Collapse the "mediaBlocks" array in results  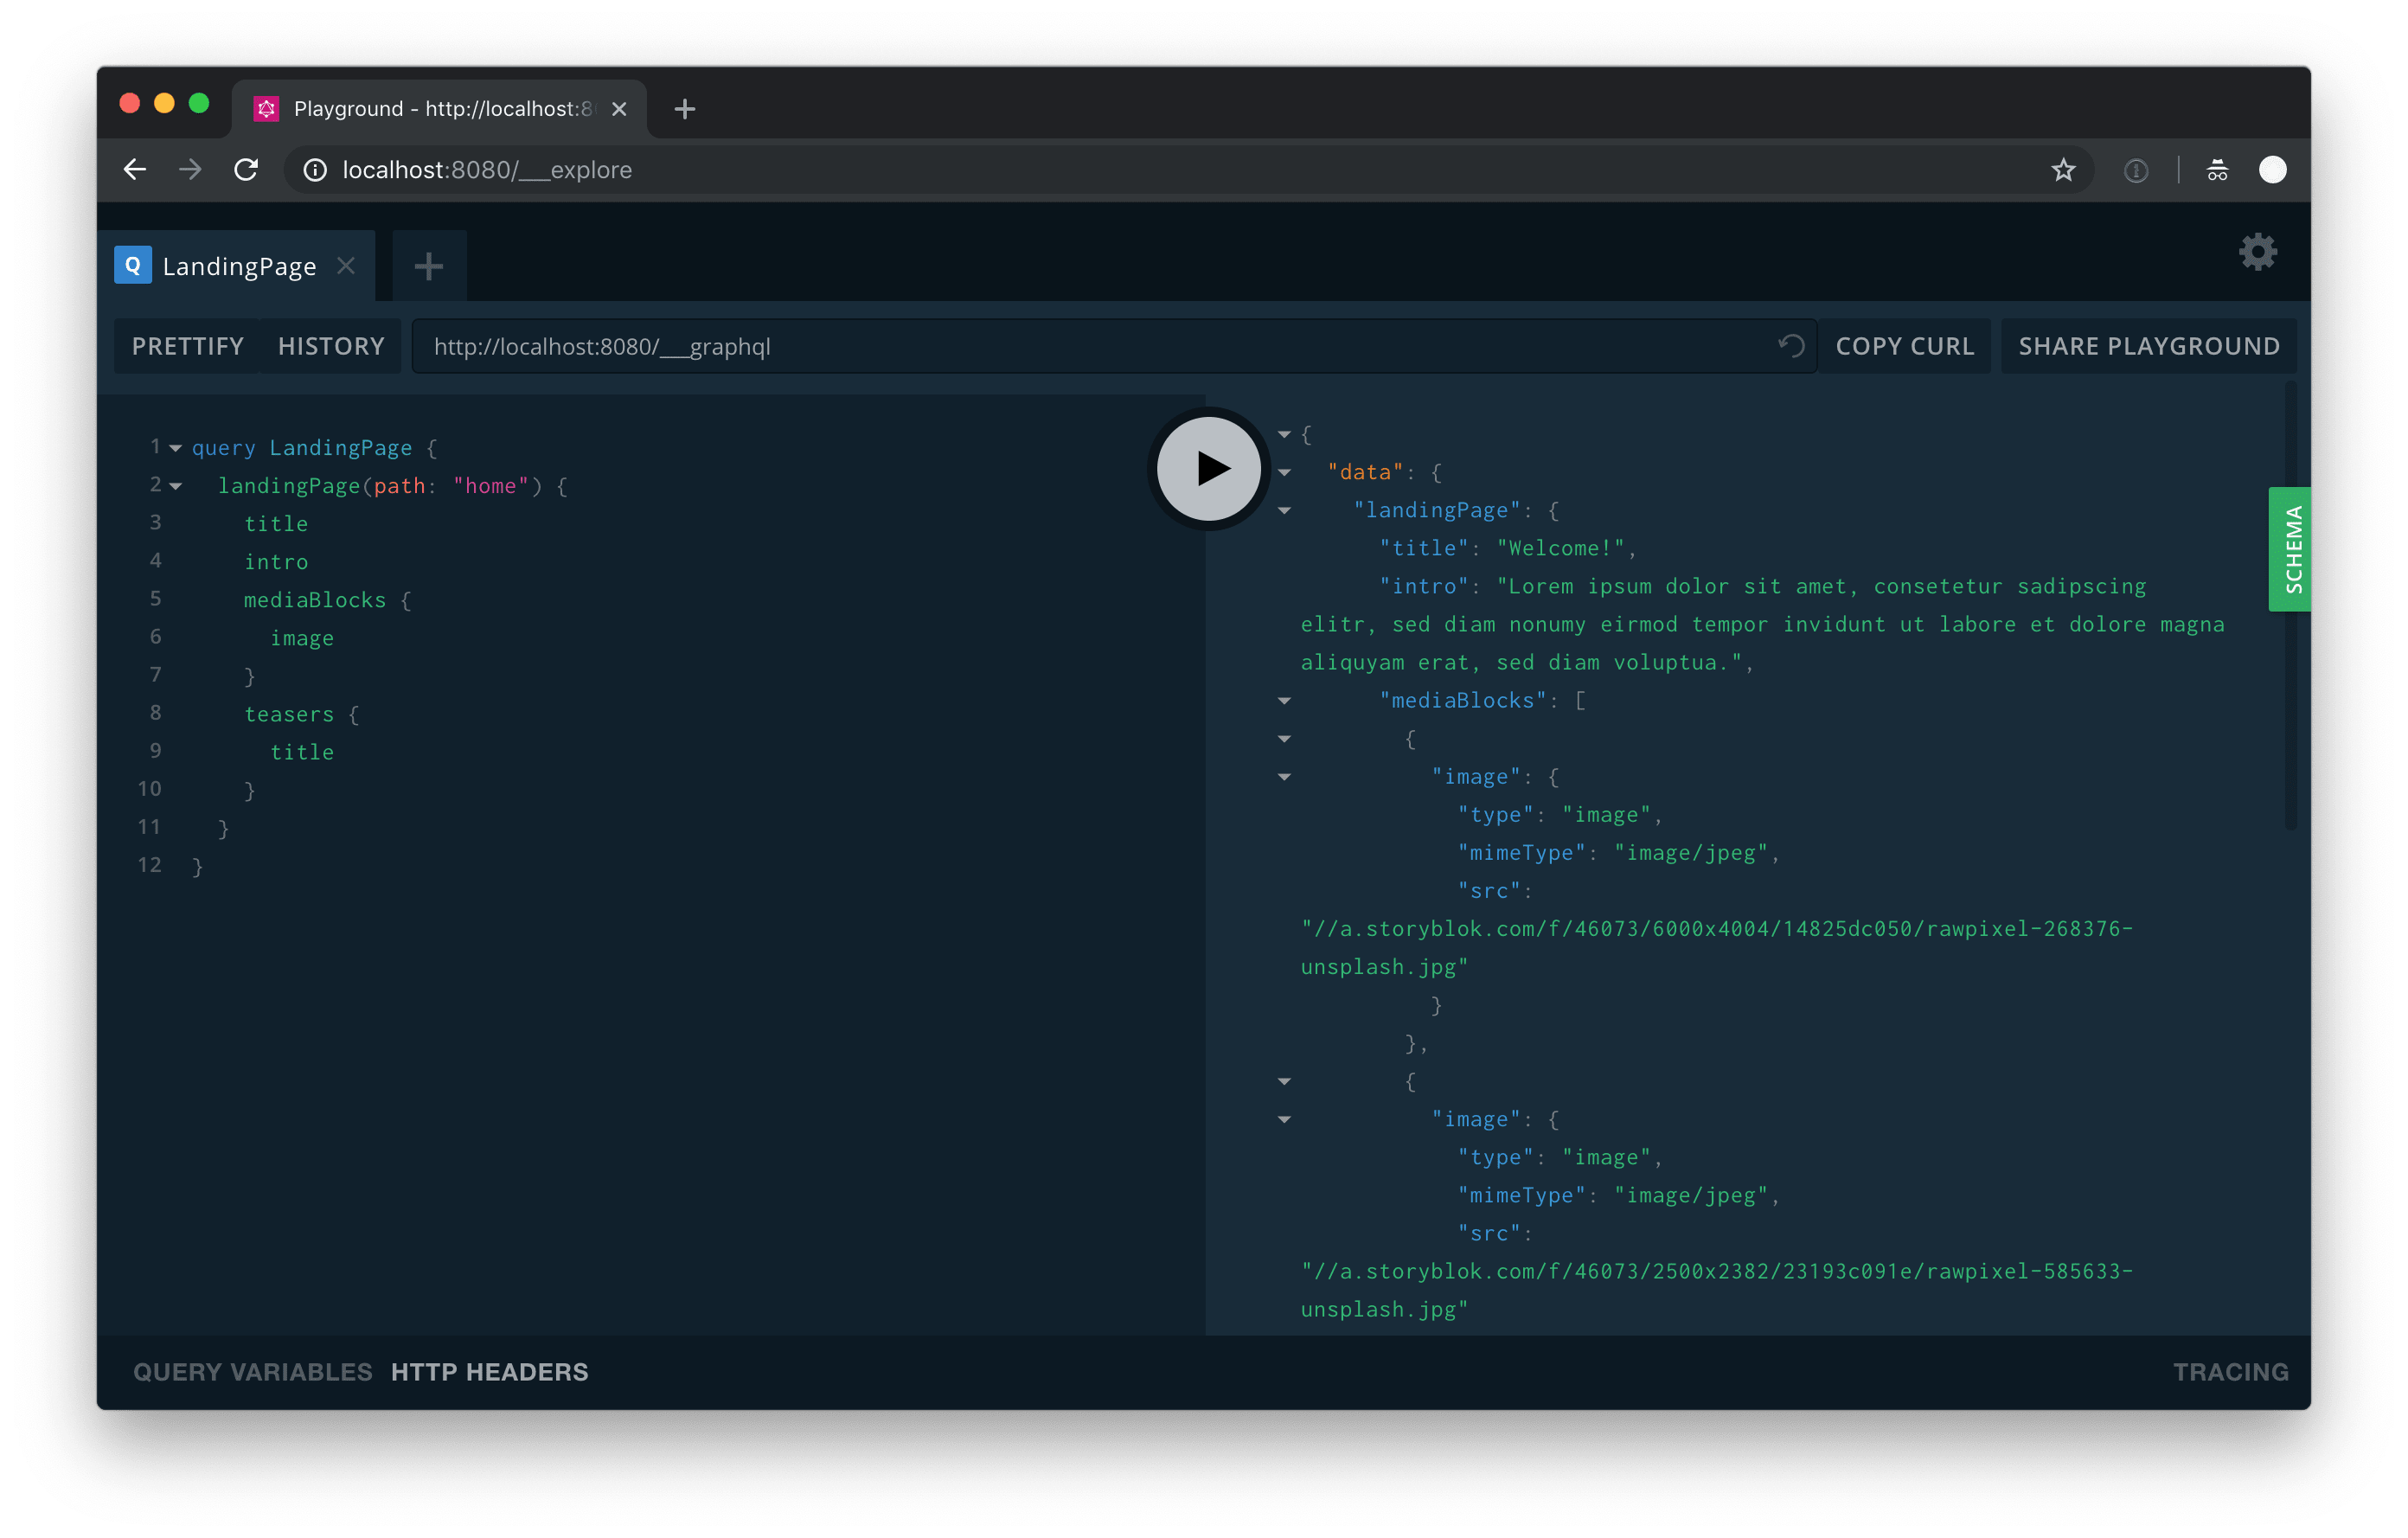coord(1284,701)
